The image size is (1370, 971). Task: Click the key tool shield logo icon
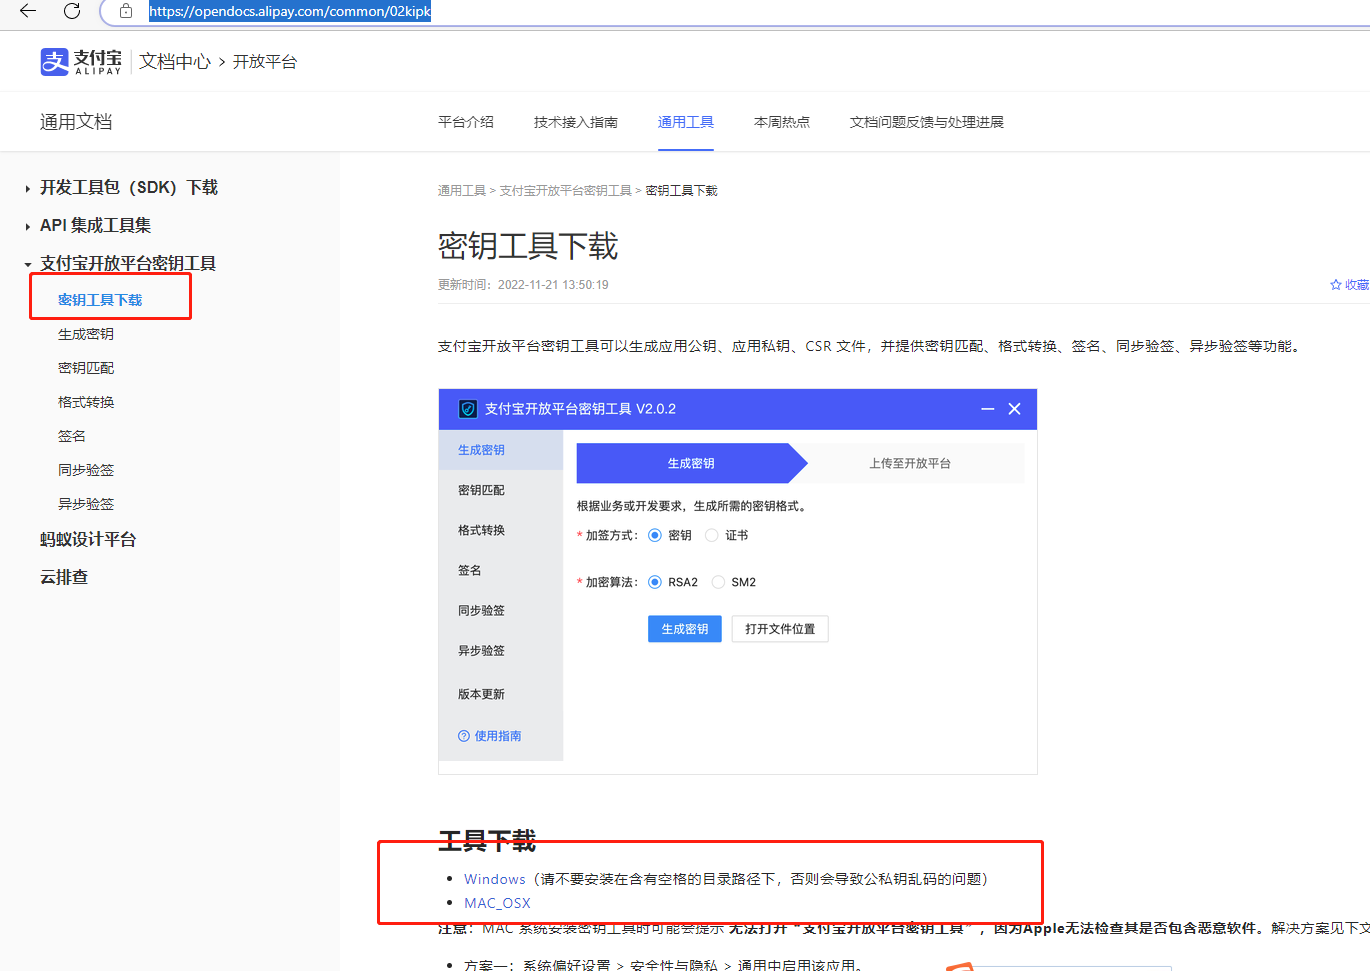point(468,409)
